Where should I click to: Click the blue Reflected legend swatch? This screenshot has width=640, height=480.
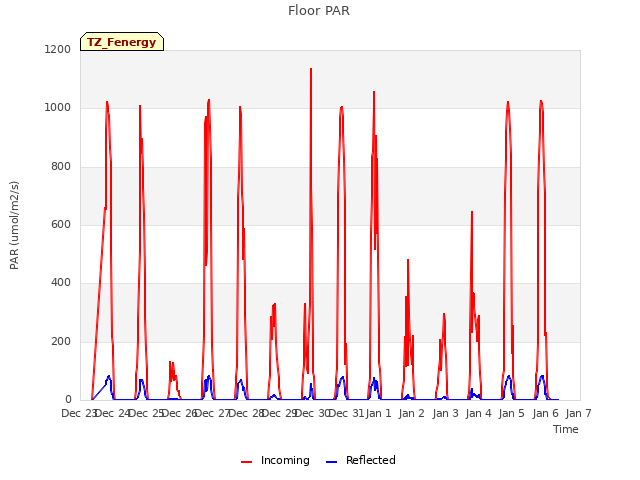[331, 462]
